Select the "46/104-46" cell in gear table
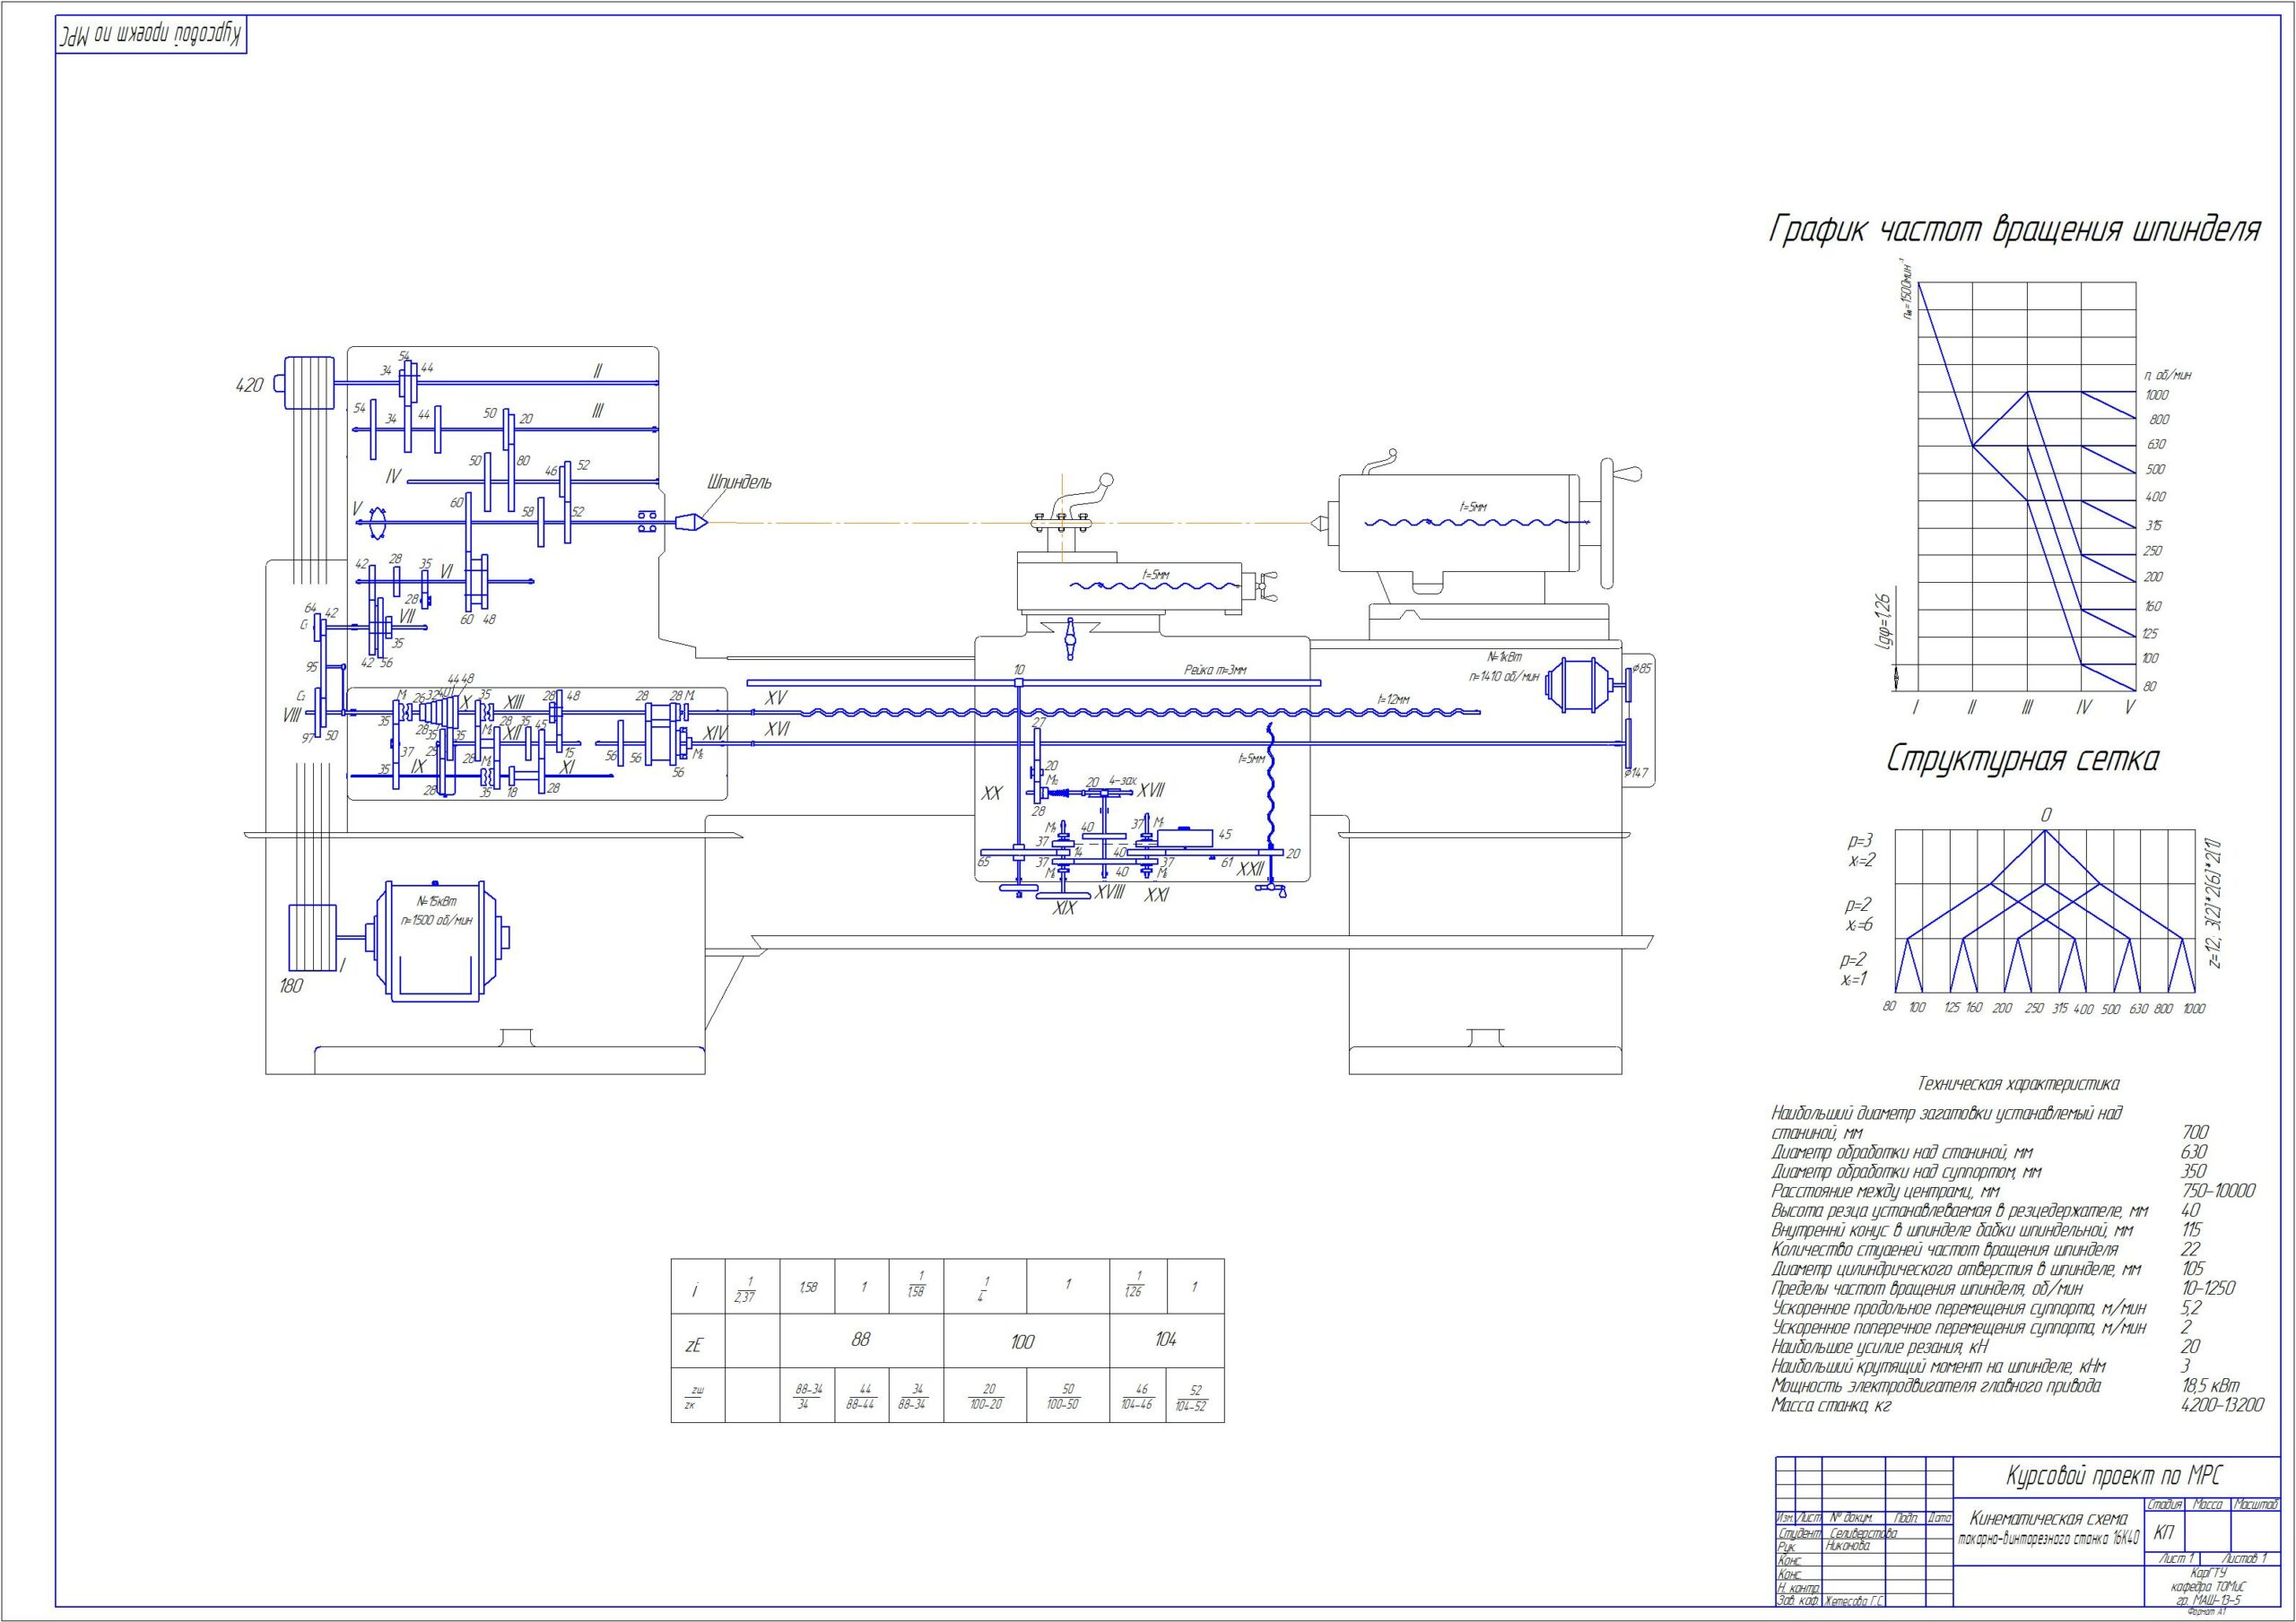This screenshot has height=1622, width=2296. 1138,1396
